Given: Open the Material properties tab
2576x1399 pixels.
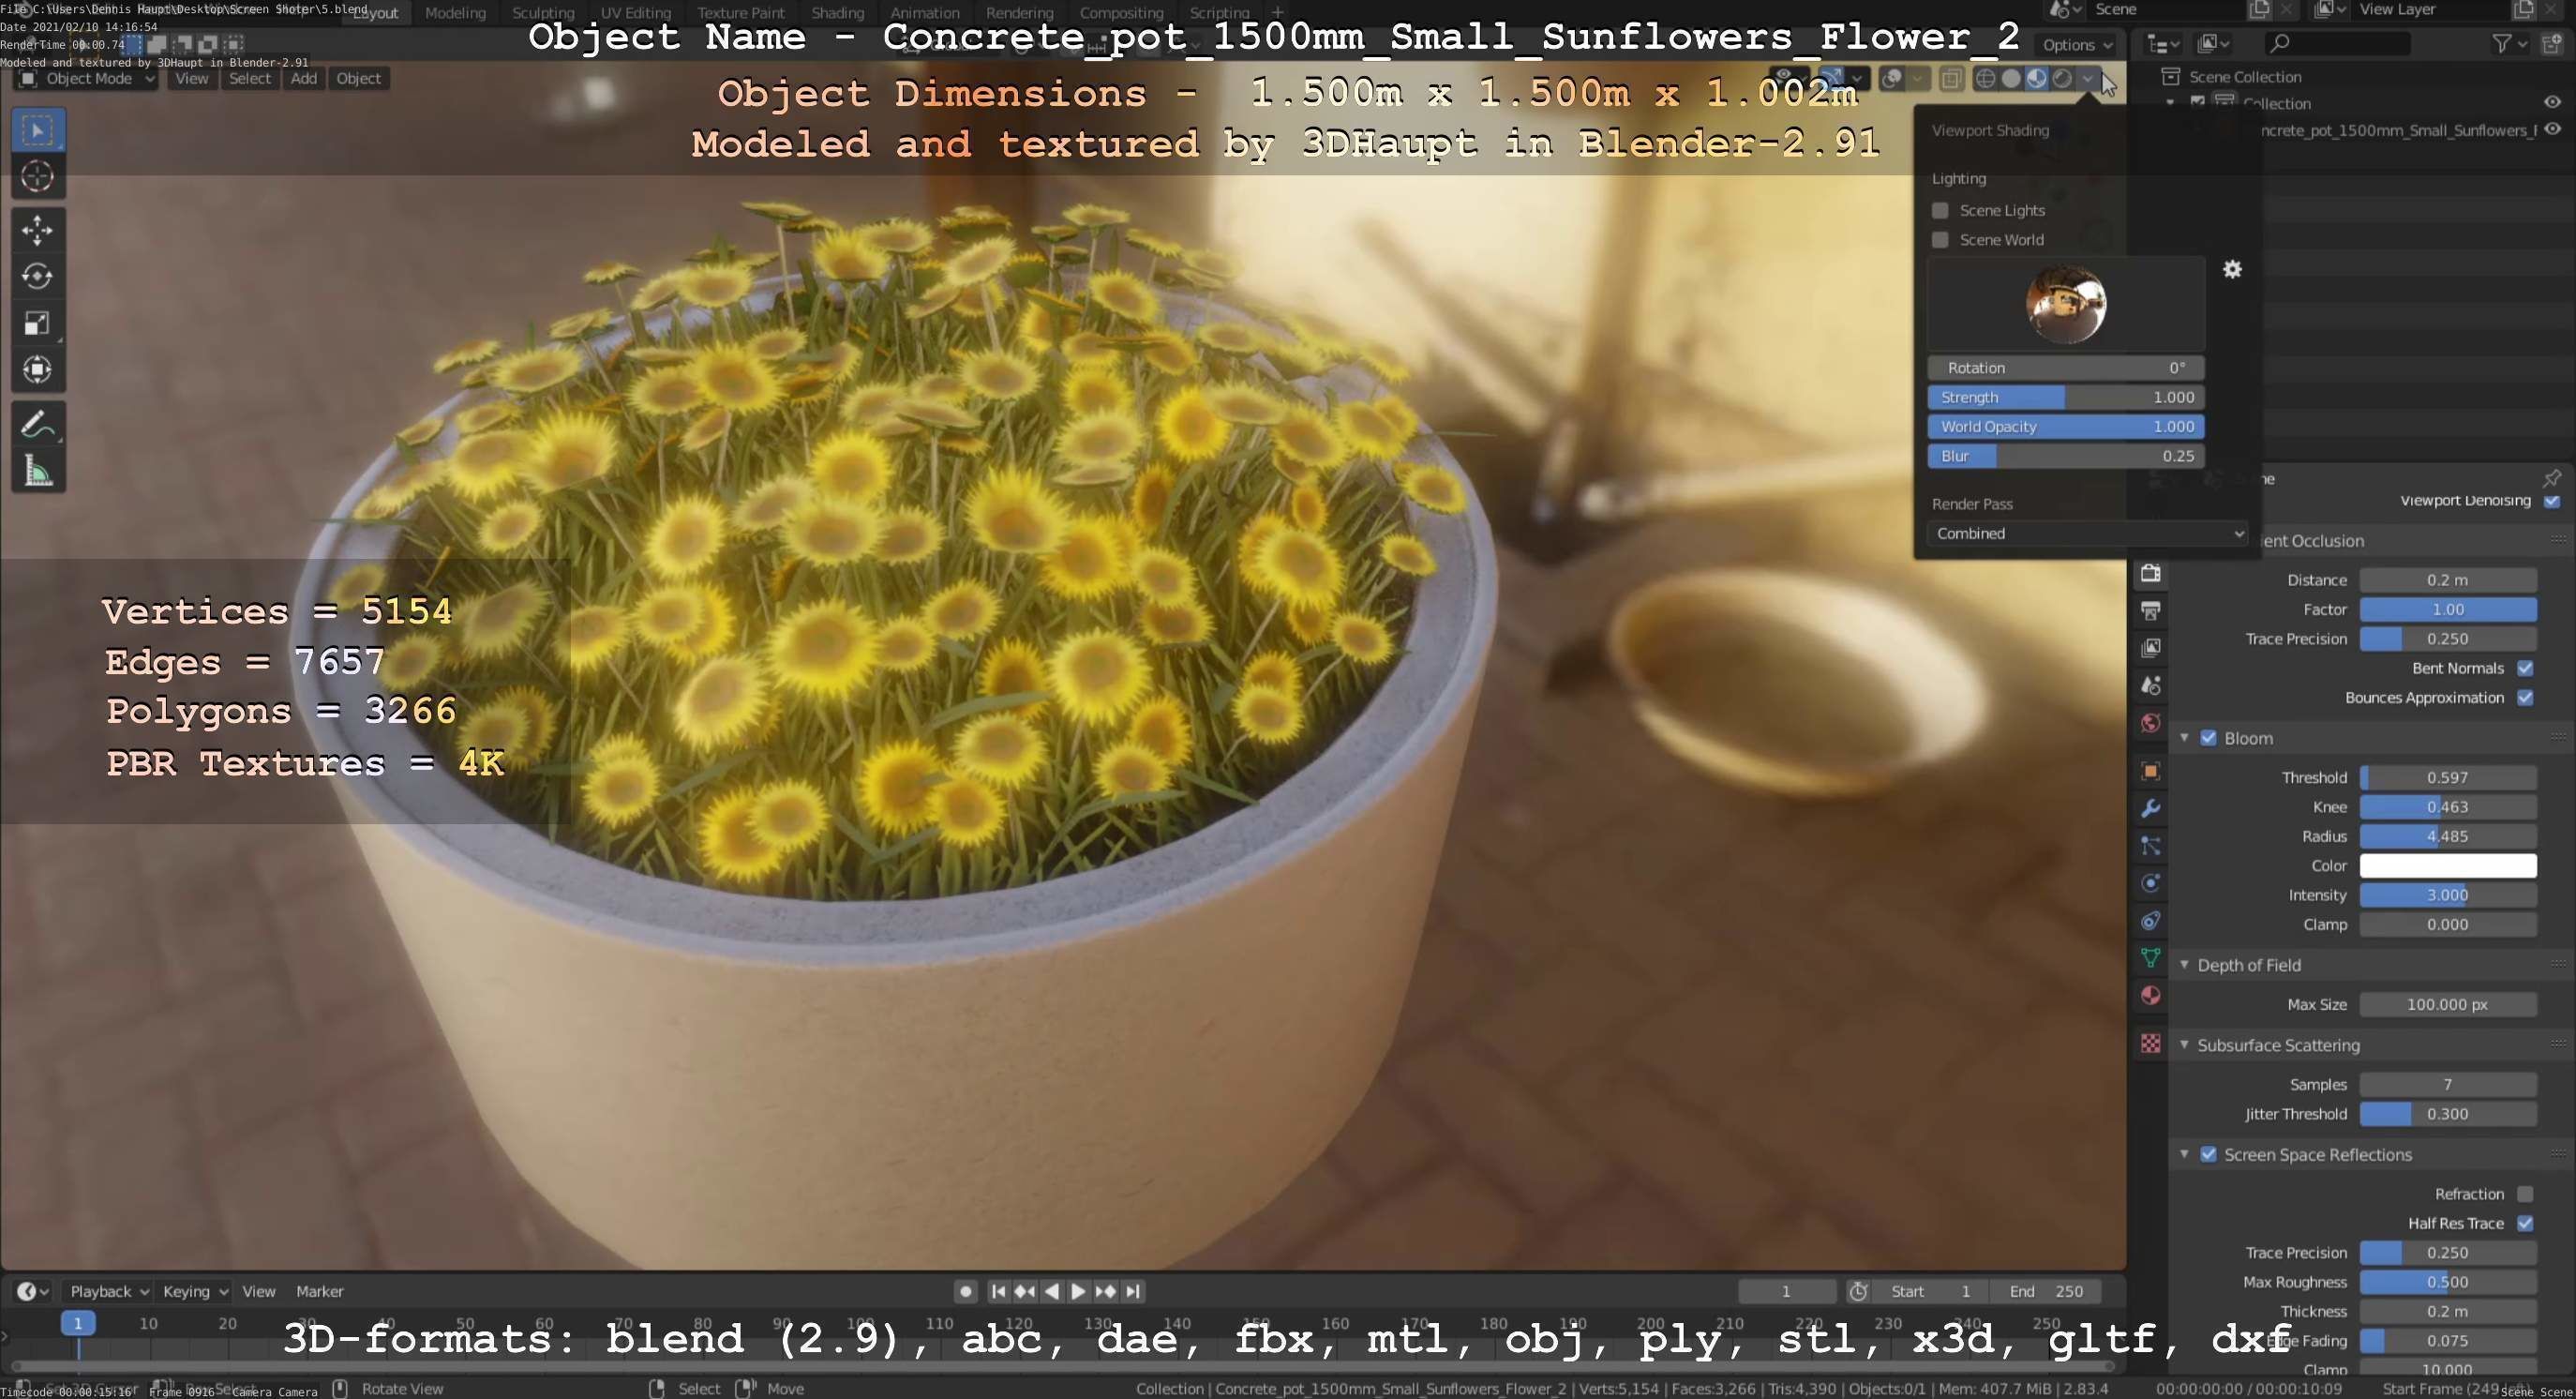Looking at the screenshot, I should 2150,996.
